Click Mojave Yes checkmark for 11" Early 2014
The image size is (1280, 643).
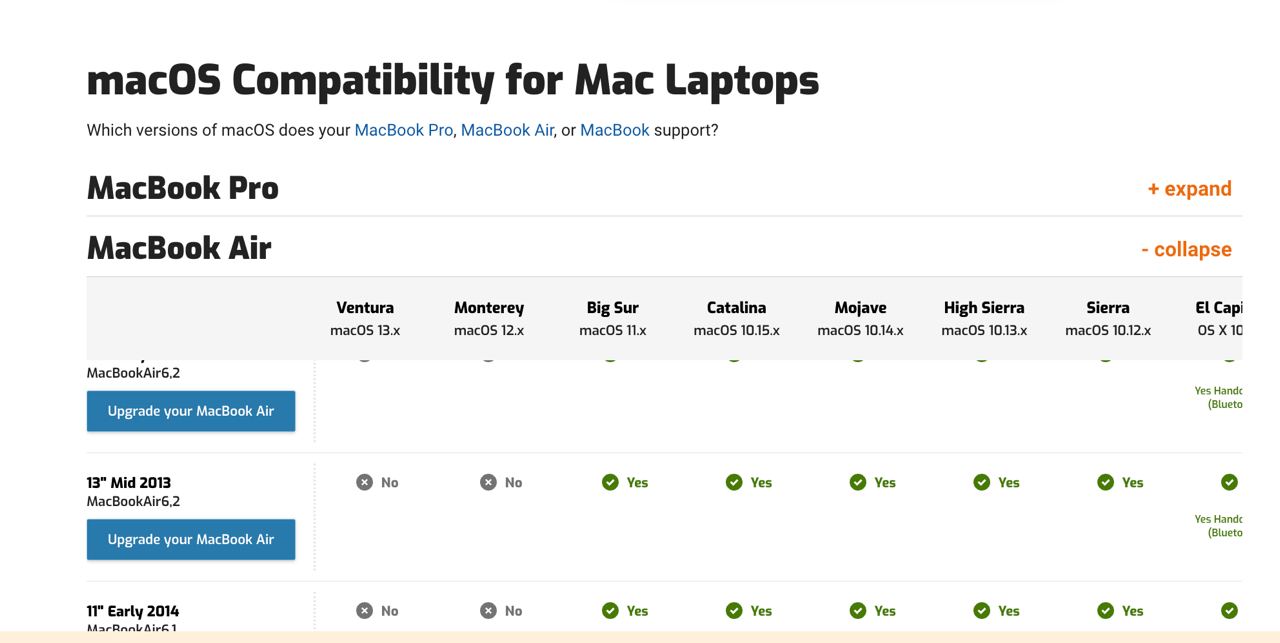(858, 610)
